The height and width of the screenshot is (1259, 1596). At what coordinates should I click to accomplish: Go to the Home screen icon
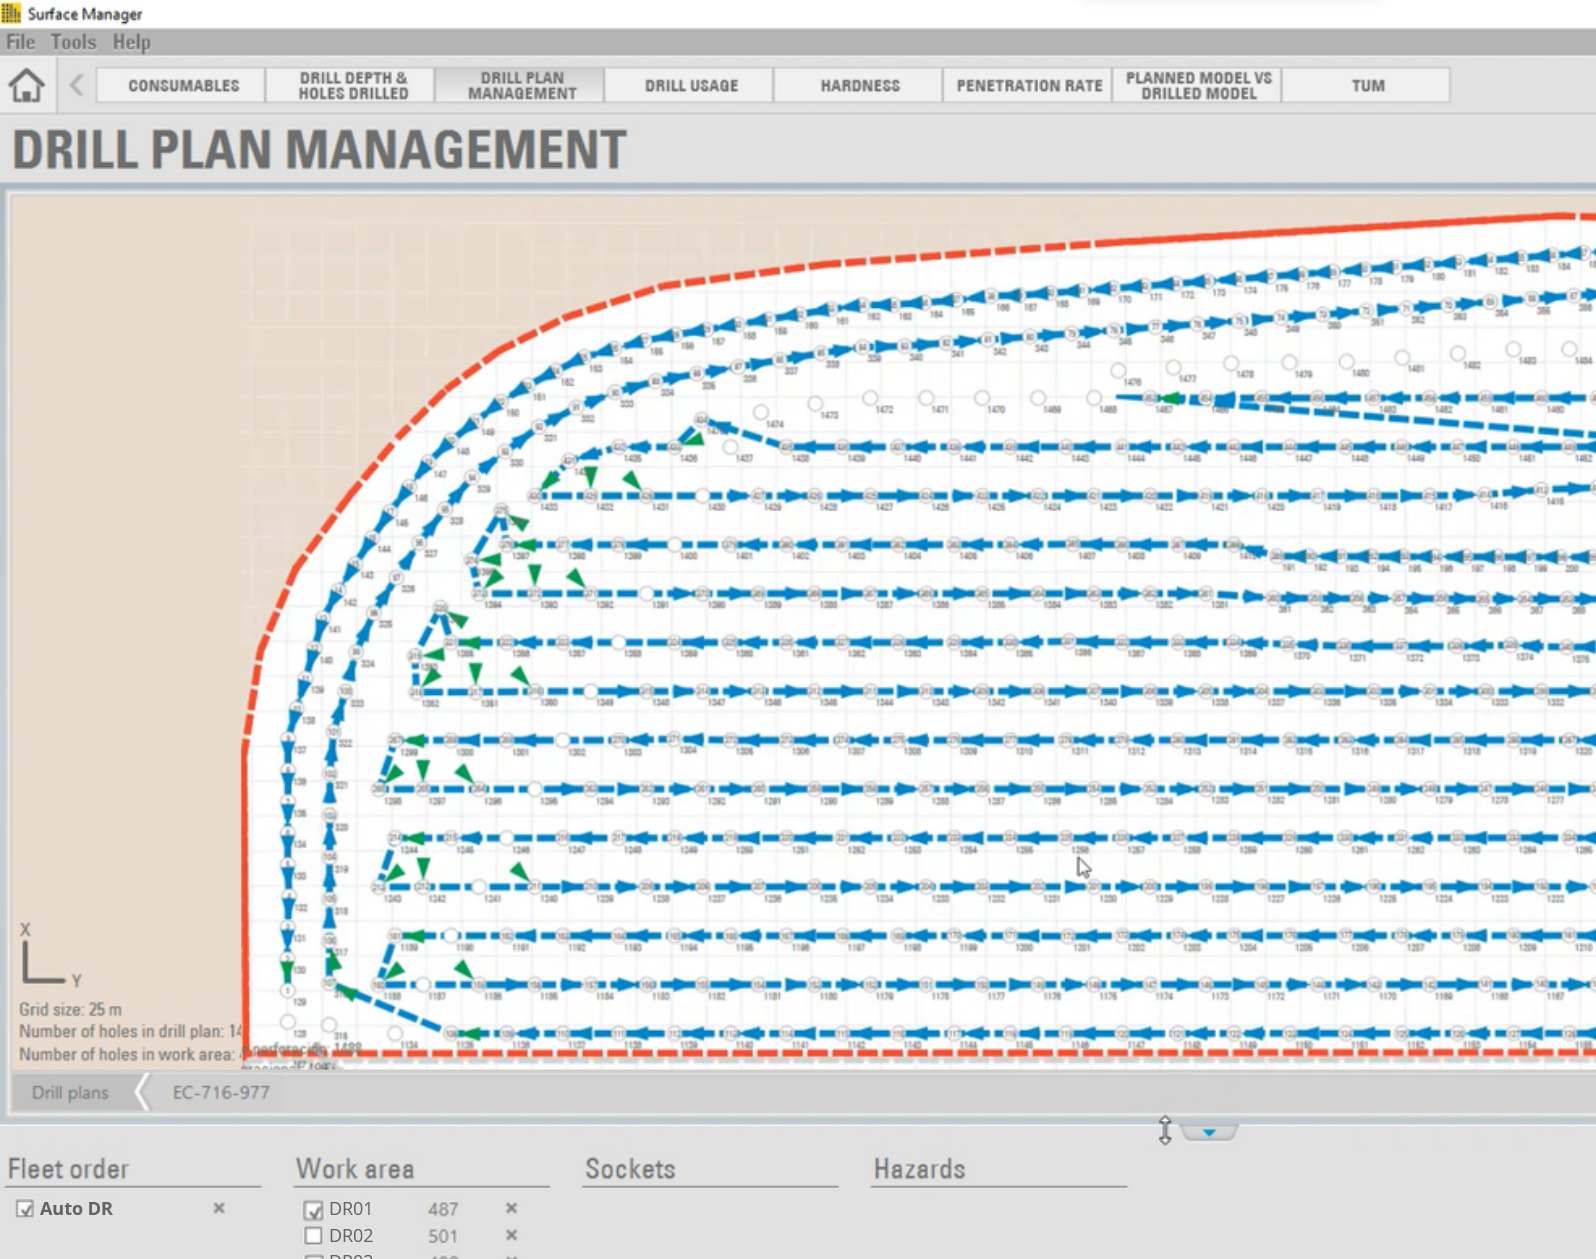(27, 85)
